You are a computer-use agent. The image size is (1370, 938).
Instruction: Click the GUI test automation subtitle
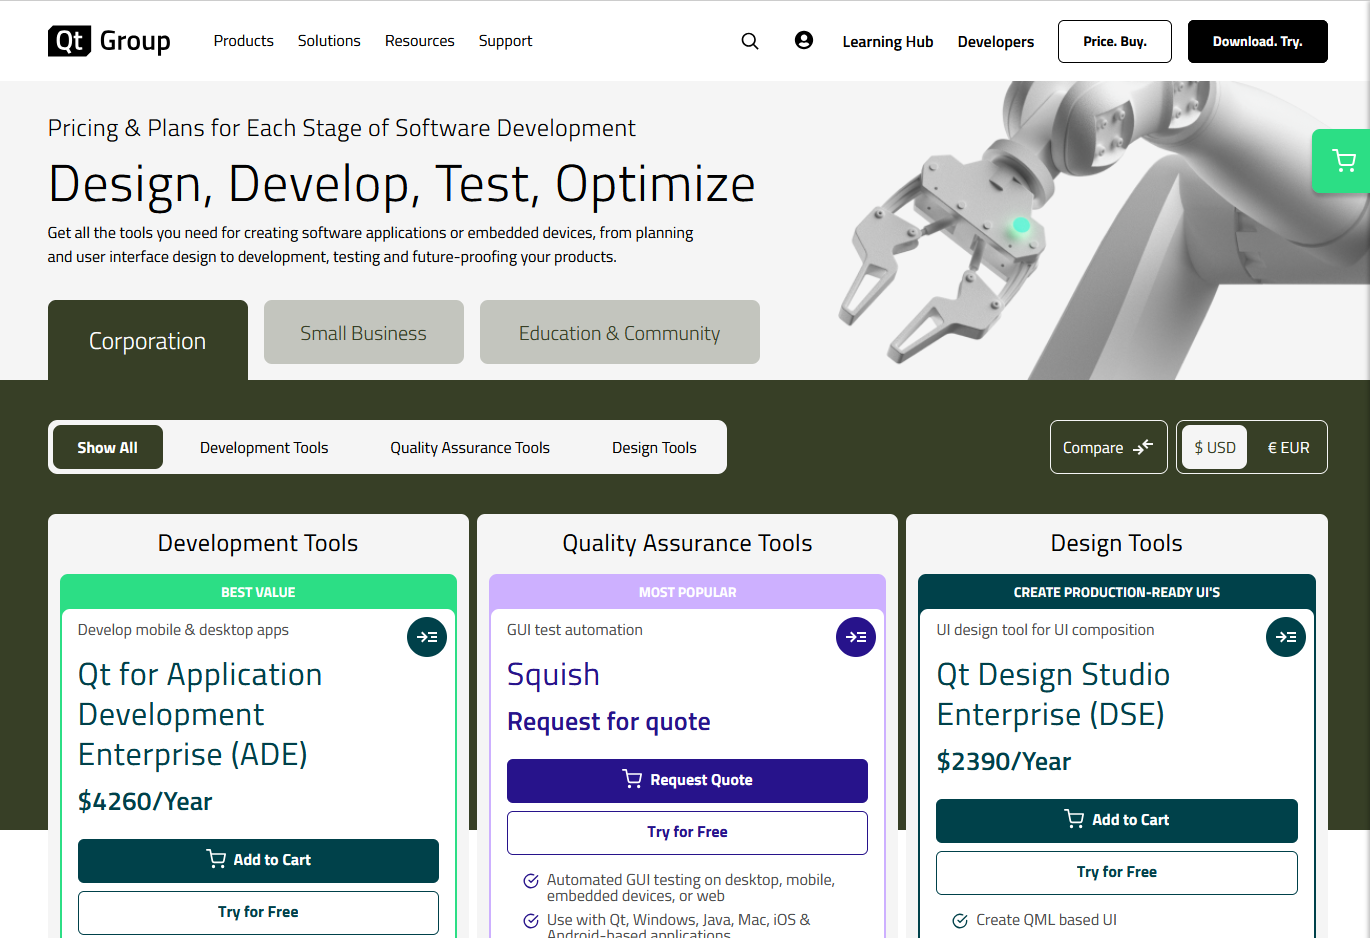coord(575,630)
